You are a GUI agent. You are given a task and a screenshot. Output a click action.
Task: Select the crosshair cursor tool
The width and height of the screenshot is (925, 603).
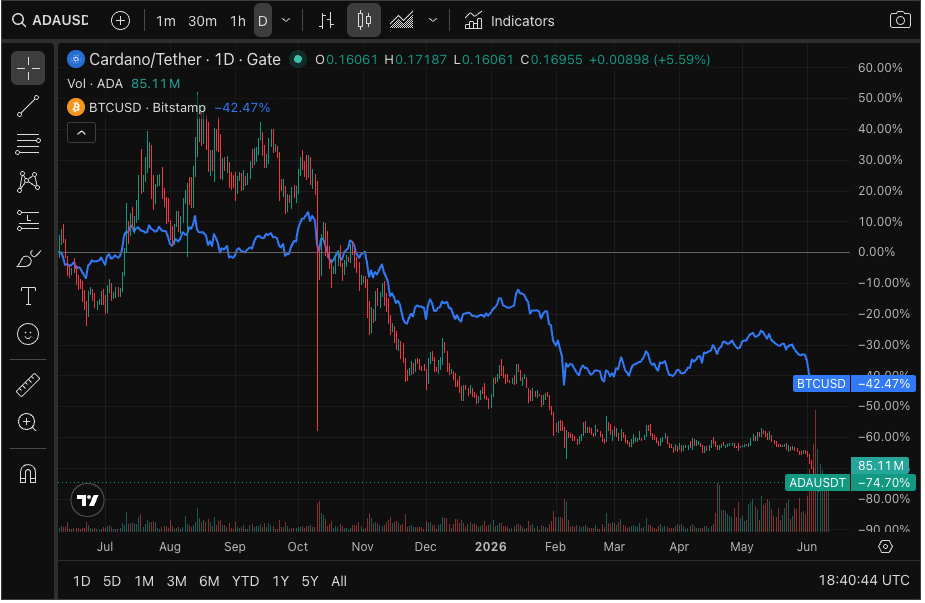point(28,68)
